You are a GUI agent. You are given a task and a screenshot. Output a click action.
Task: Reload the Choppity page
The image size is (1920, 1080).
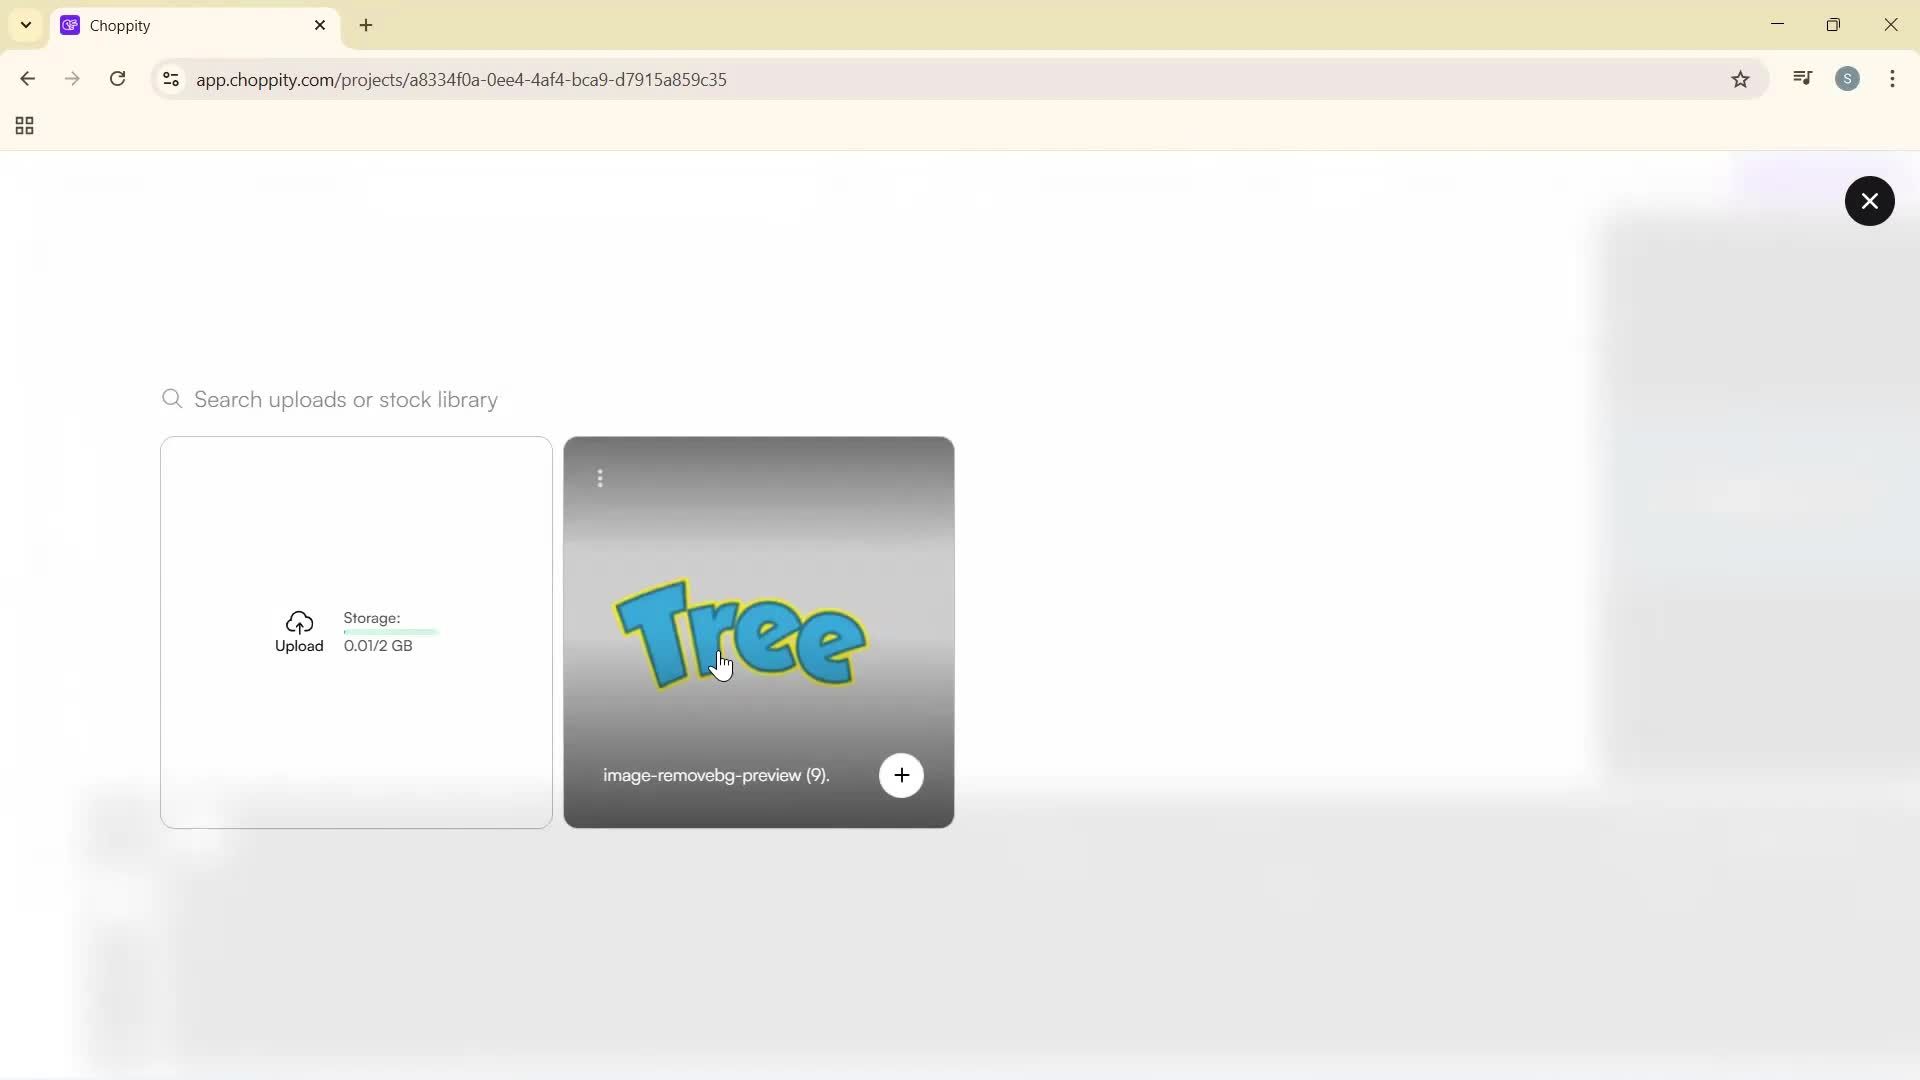[118, 79]
